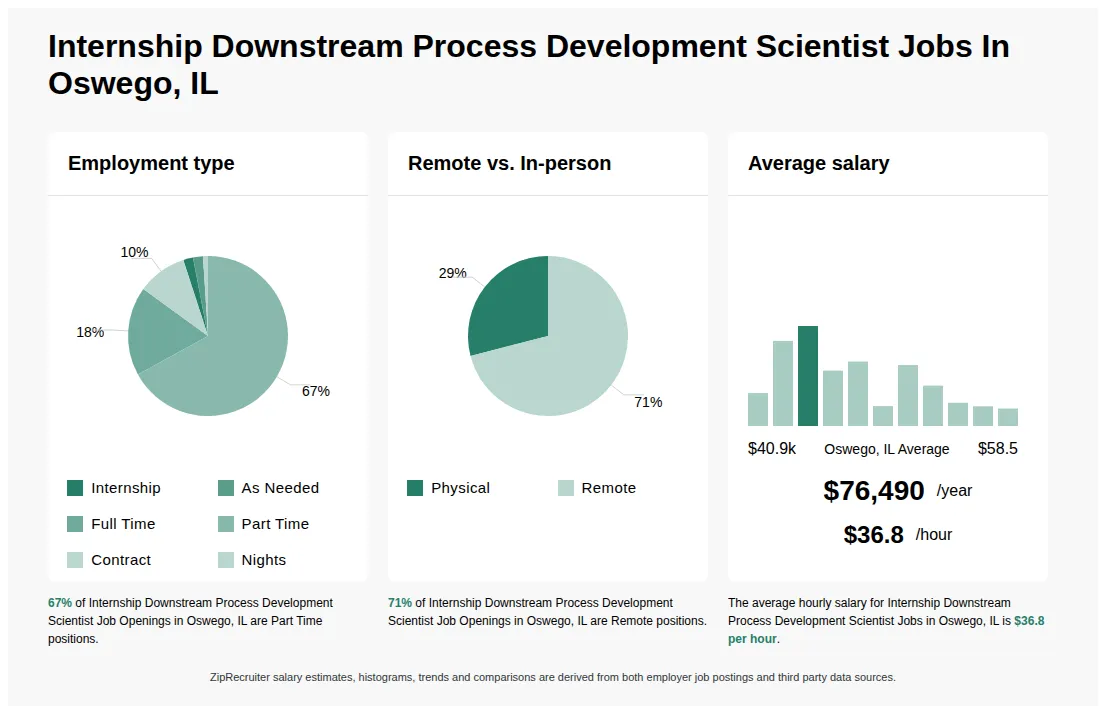Click the '10%' pie chart label
Image resolution: width=1100 pixels, height=706 pixels.
(x=134, y=252)
